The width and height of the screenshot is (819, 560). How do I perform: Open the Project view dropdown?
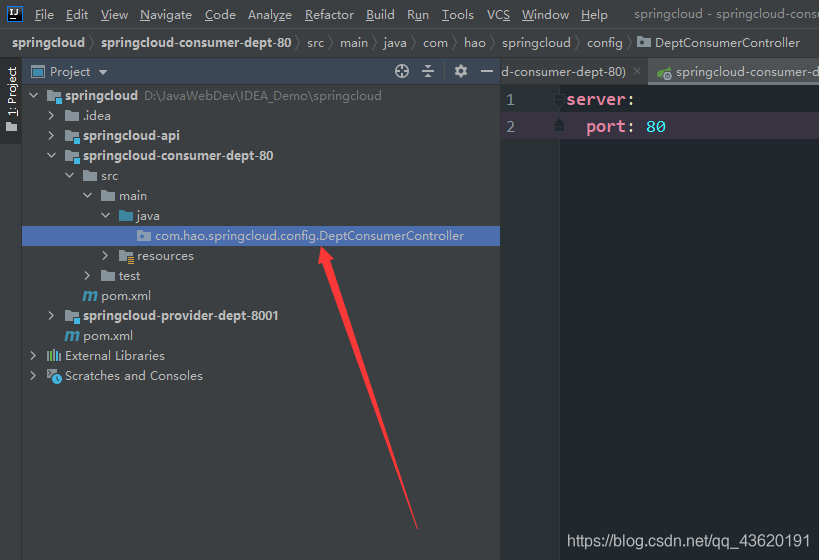click(x=103, y=72)
